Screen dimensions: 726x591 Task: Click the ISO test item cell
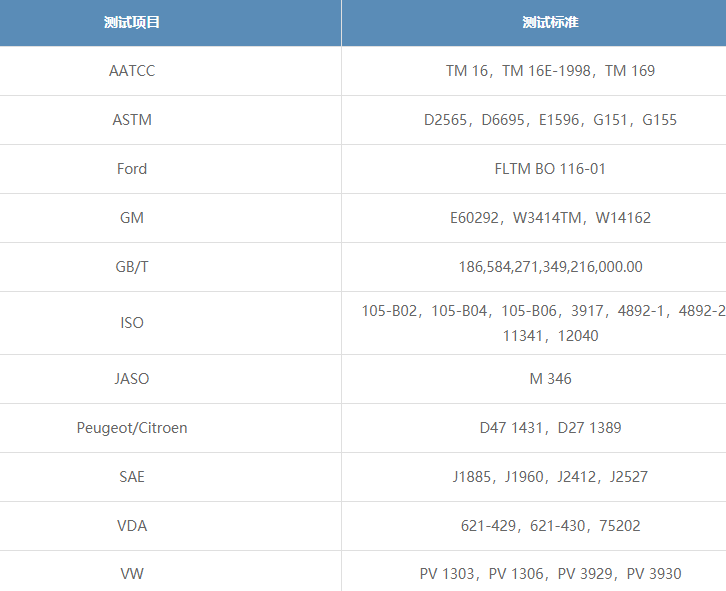point(132,323)
